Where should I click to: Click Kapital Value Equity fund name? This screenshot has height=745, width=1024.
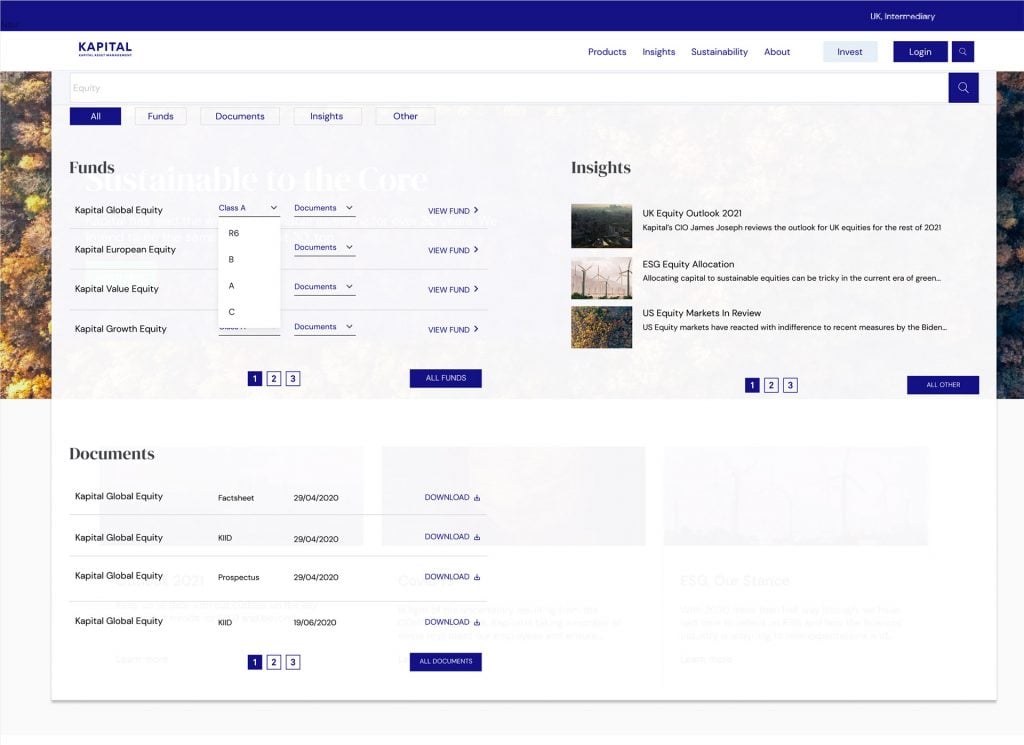coord(117,289)
